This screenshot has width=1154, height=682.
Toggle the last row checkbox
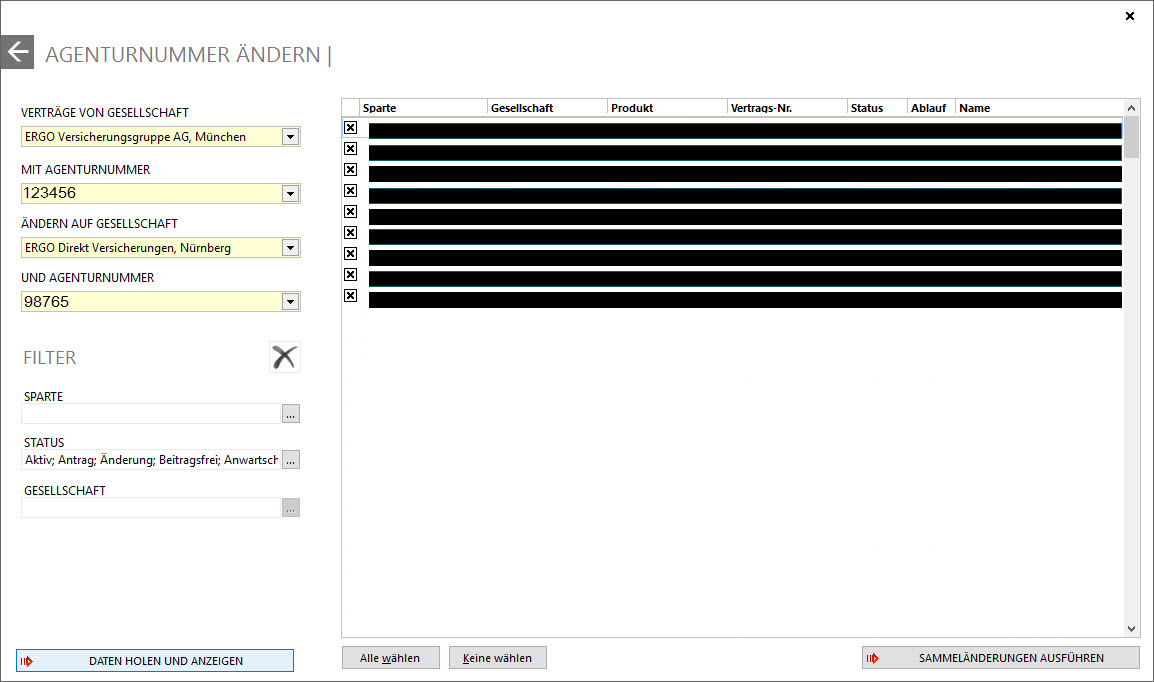[350, 296]
